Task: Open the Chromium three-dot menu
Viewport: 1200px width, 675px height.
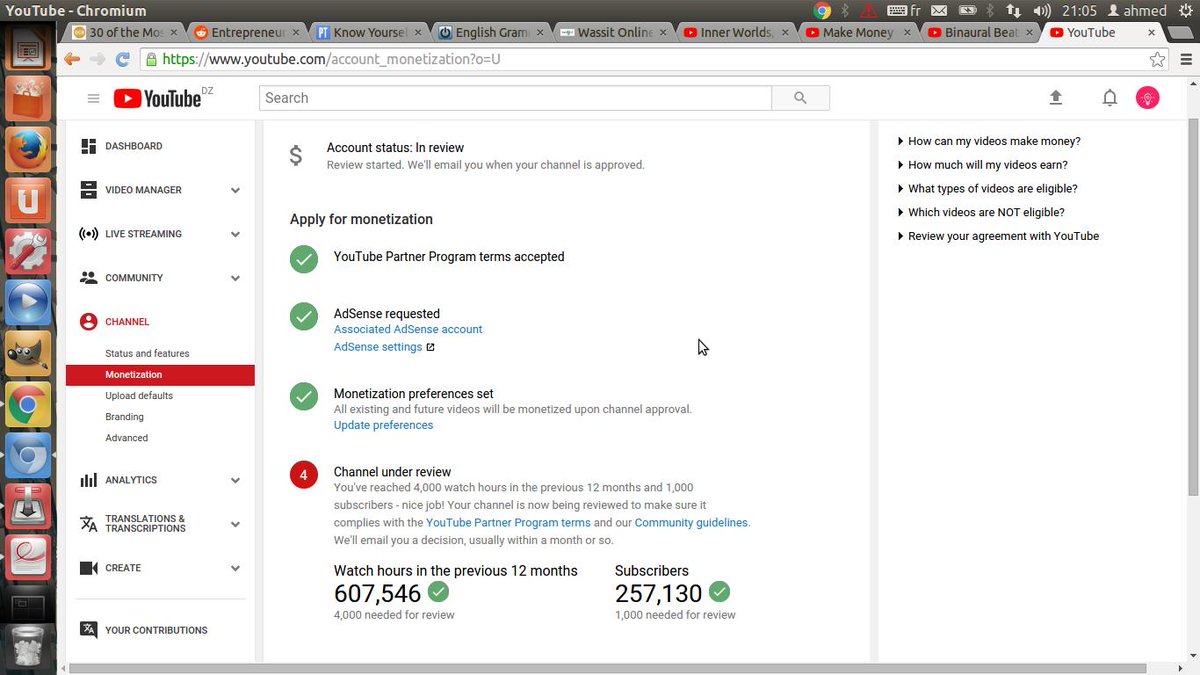Action: coord(1184,59)
